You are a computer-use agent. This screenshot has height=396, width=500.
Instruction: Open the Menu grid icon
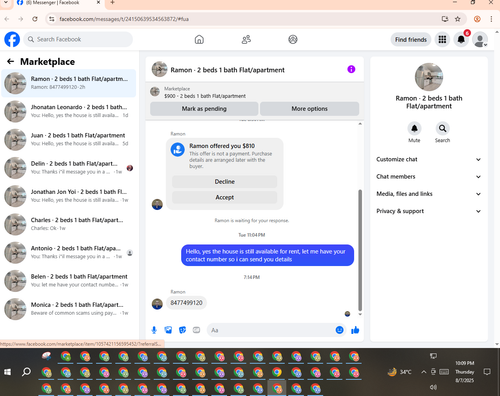pos(442,39)
